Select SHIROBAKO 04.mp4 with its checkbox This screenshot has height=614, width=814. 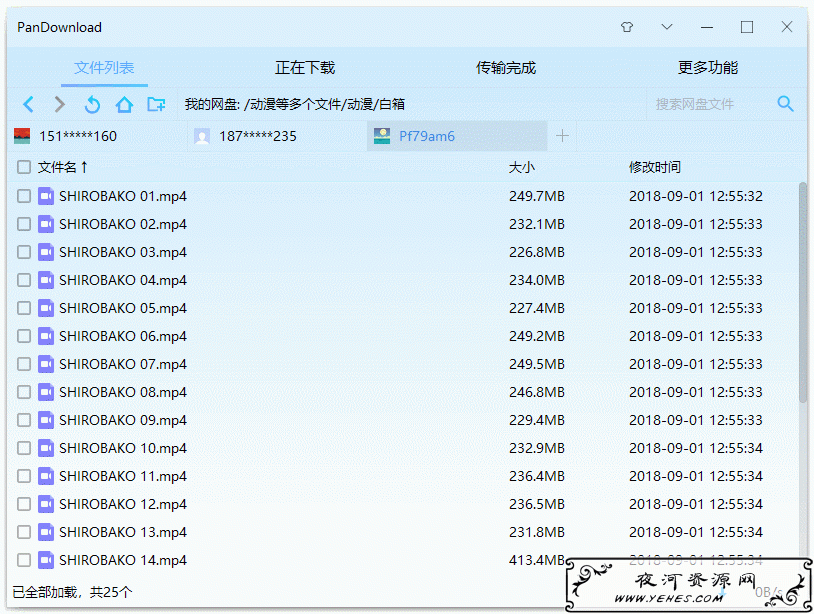[x=24, y=280]
